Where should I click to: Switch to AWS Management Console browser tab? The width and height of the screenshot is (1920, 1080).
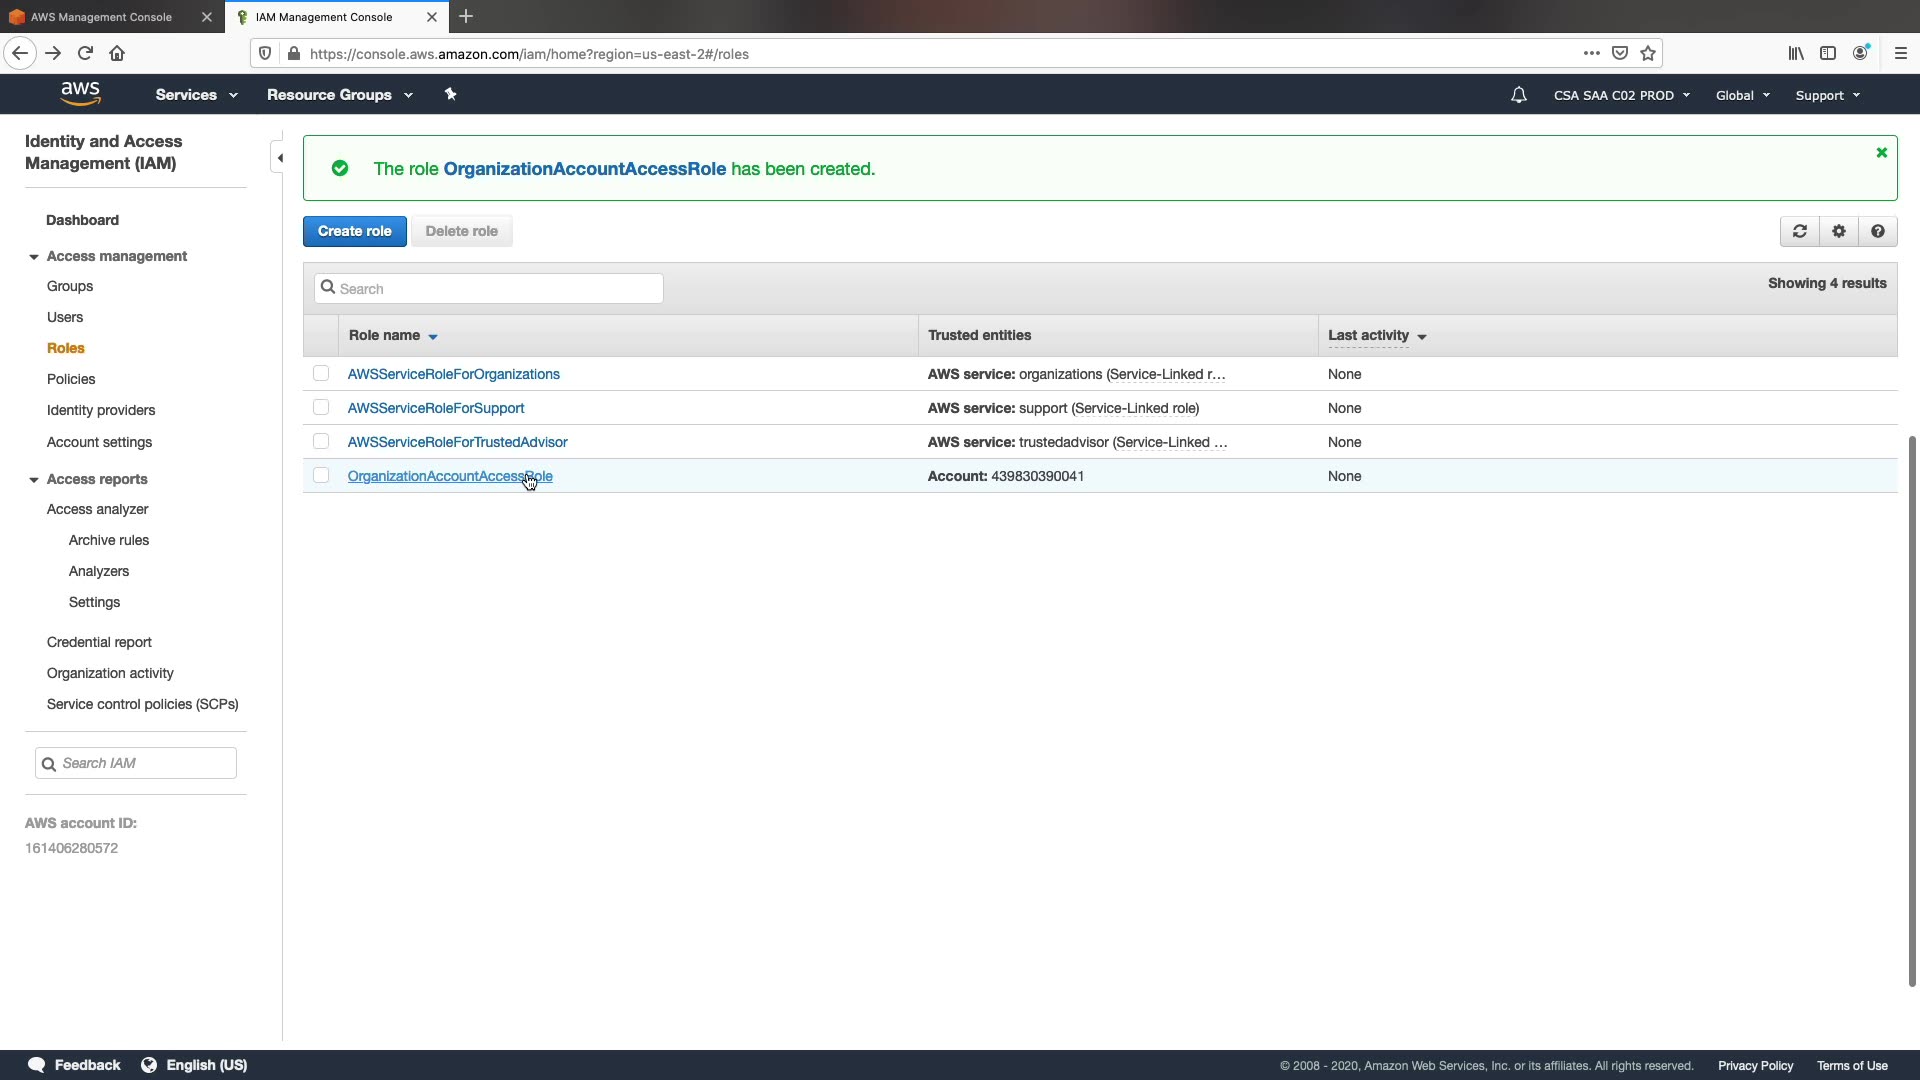[x=101, y=17]
